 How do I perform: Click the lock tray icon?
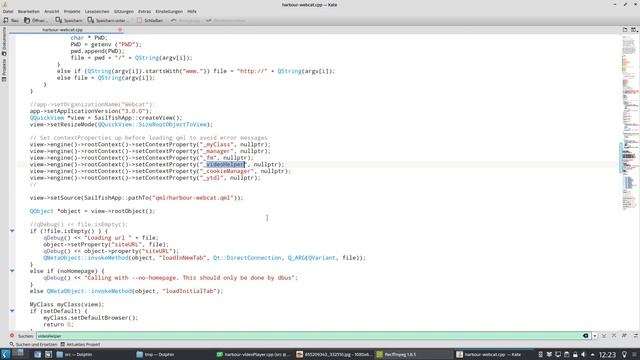coord(575,354)
